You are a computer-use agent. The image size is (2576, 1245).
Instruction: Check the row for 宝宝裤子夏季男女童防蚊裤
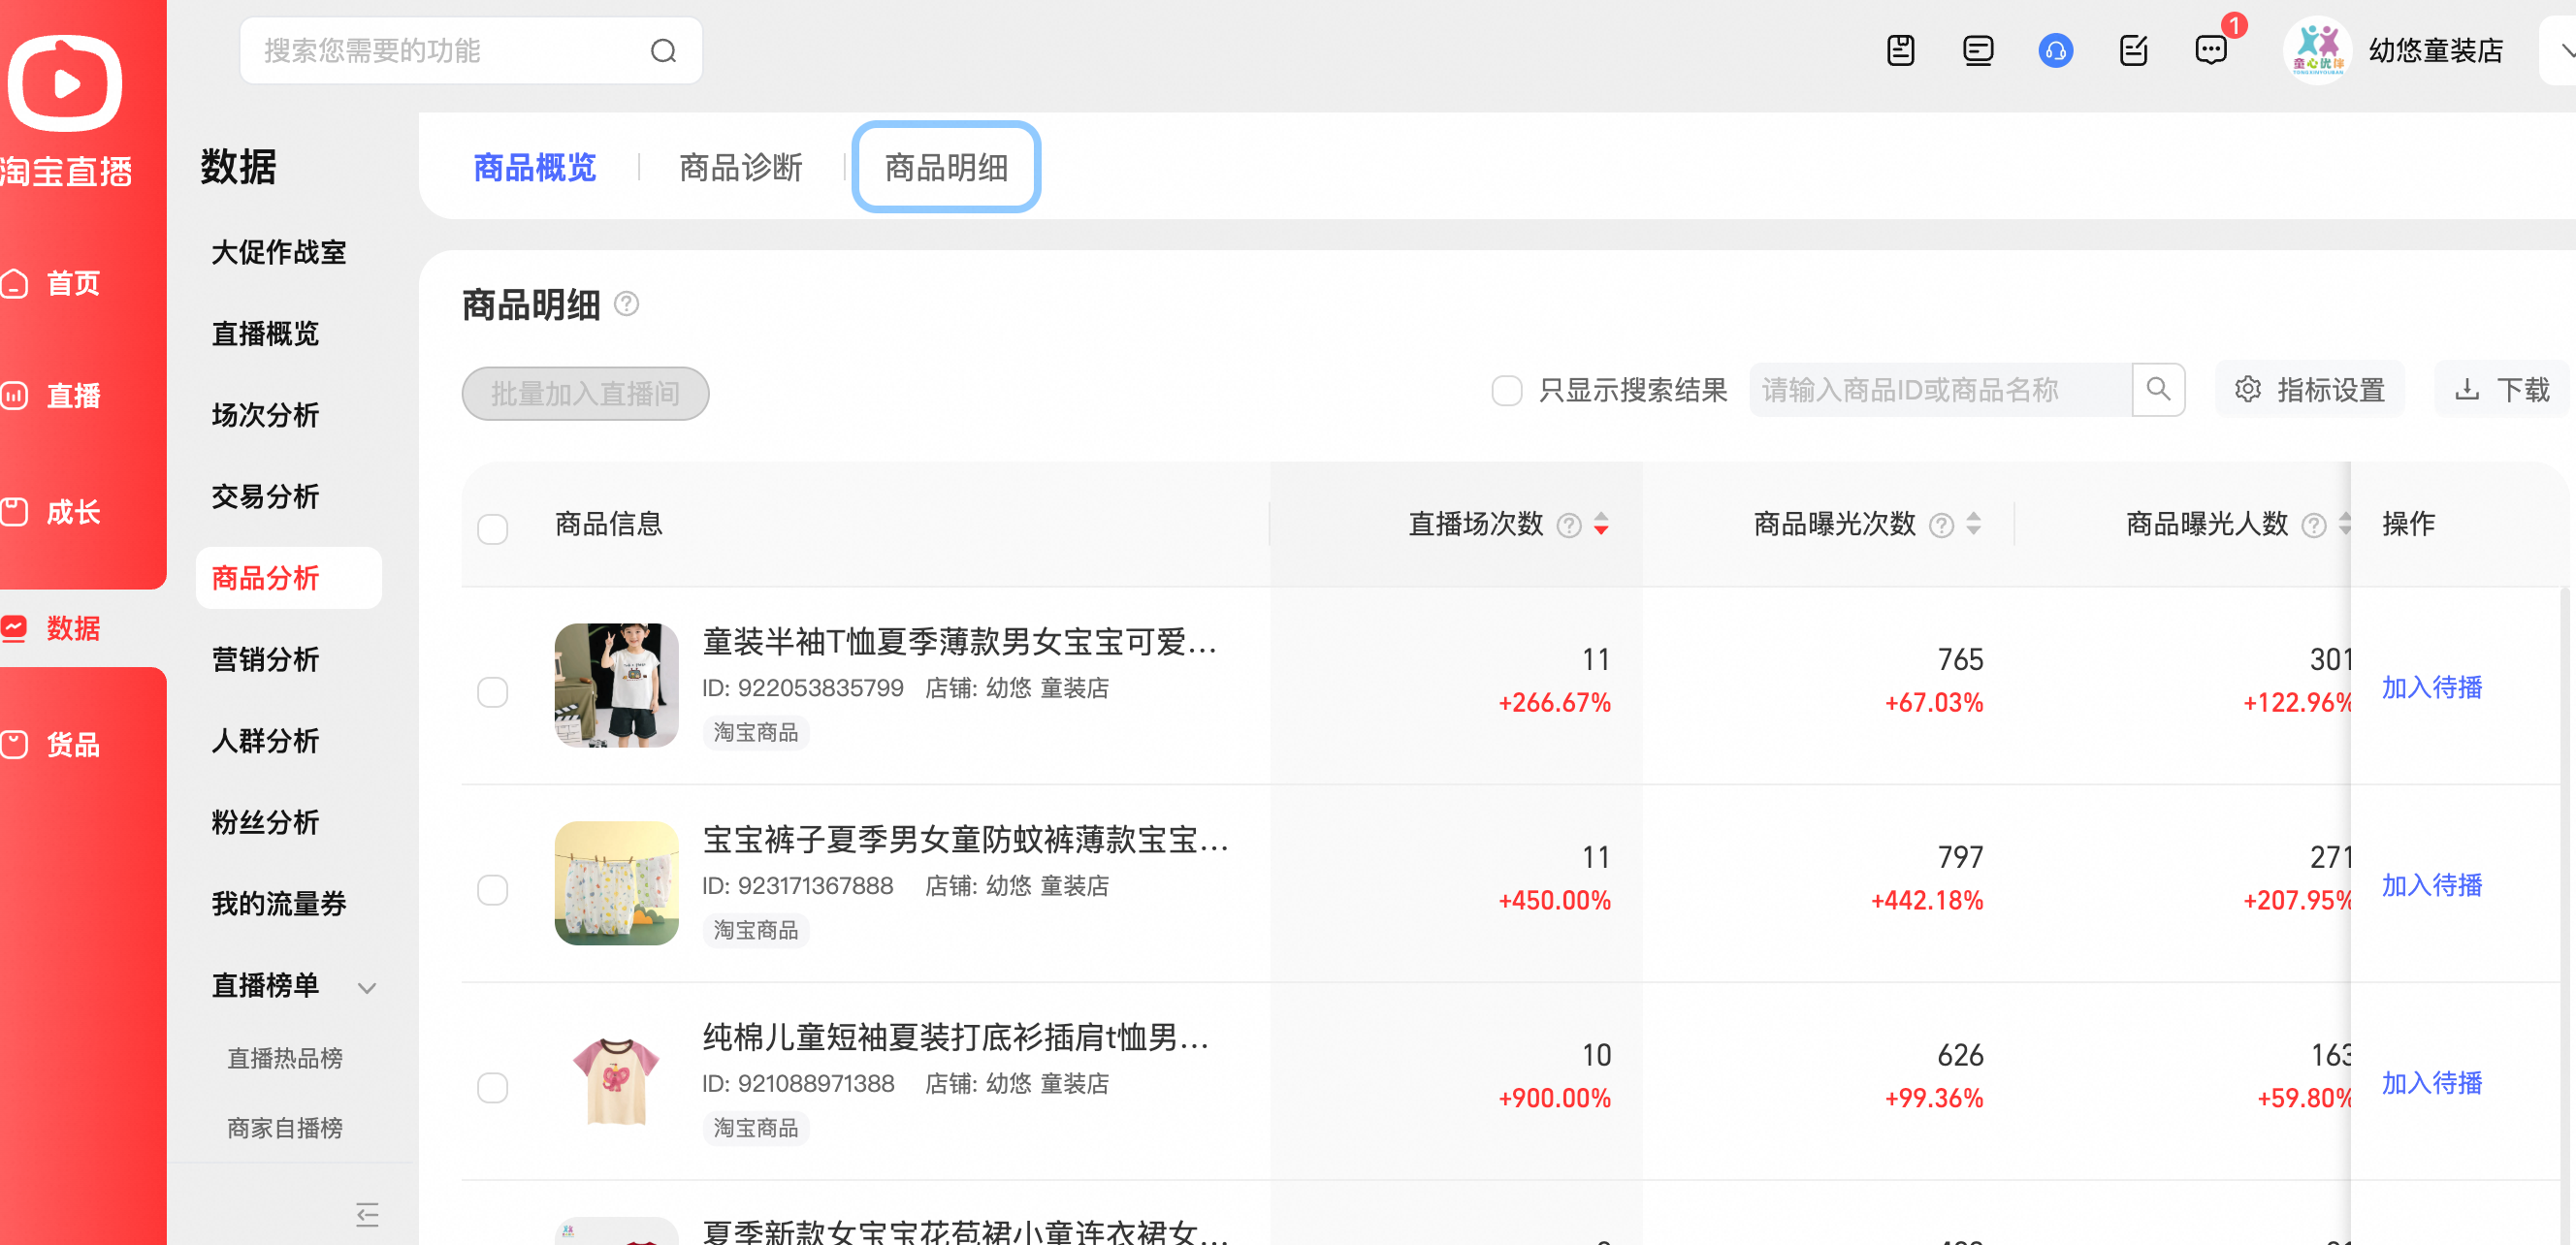coord(492,889)
